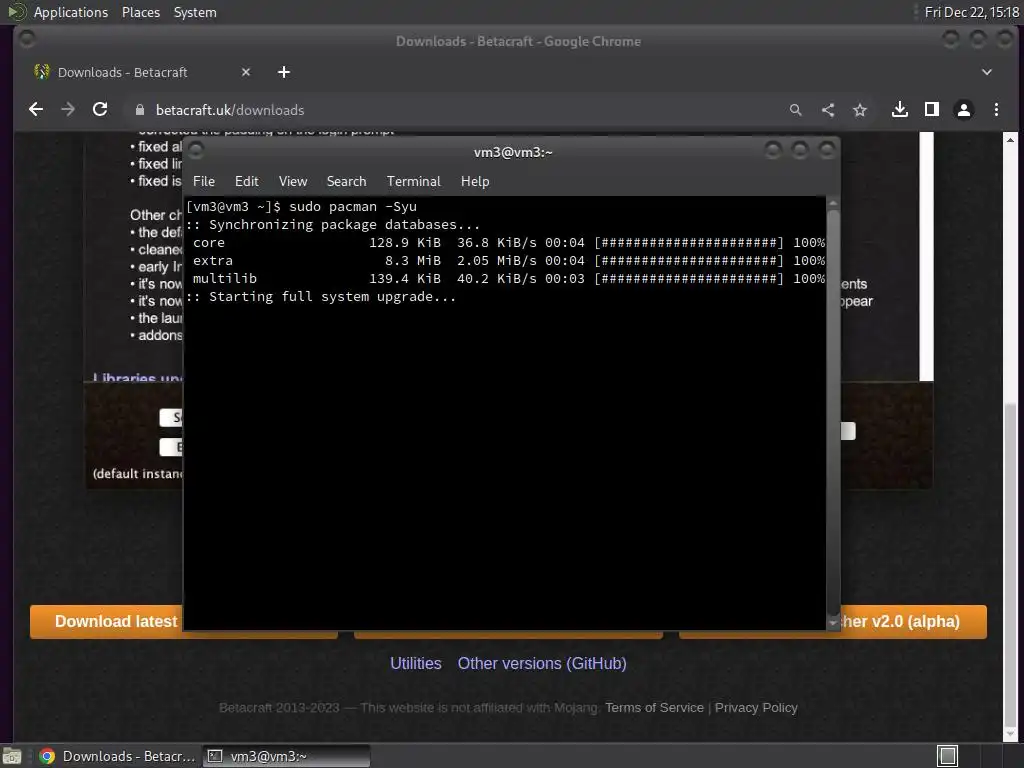1024x768 pixels.
Task: Click the v2.0 (alpha) launcher button
Action: point(913,621)
